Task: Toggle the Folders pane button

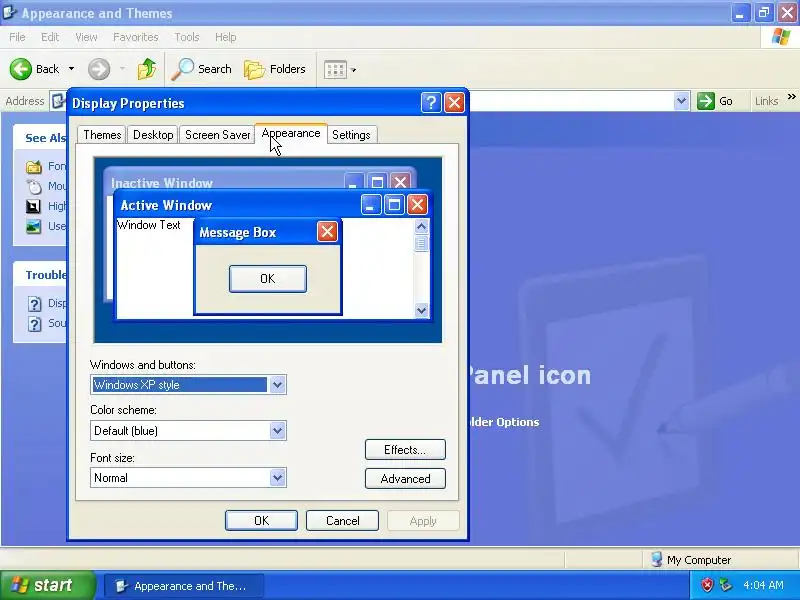Action: point(275,69)
